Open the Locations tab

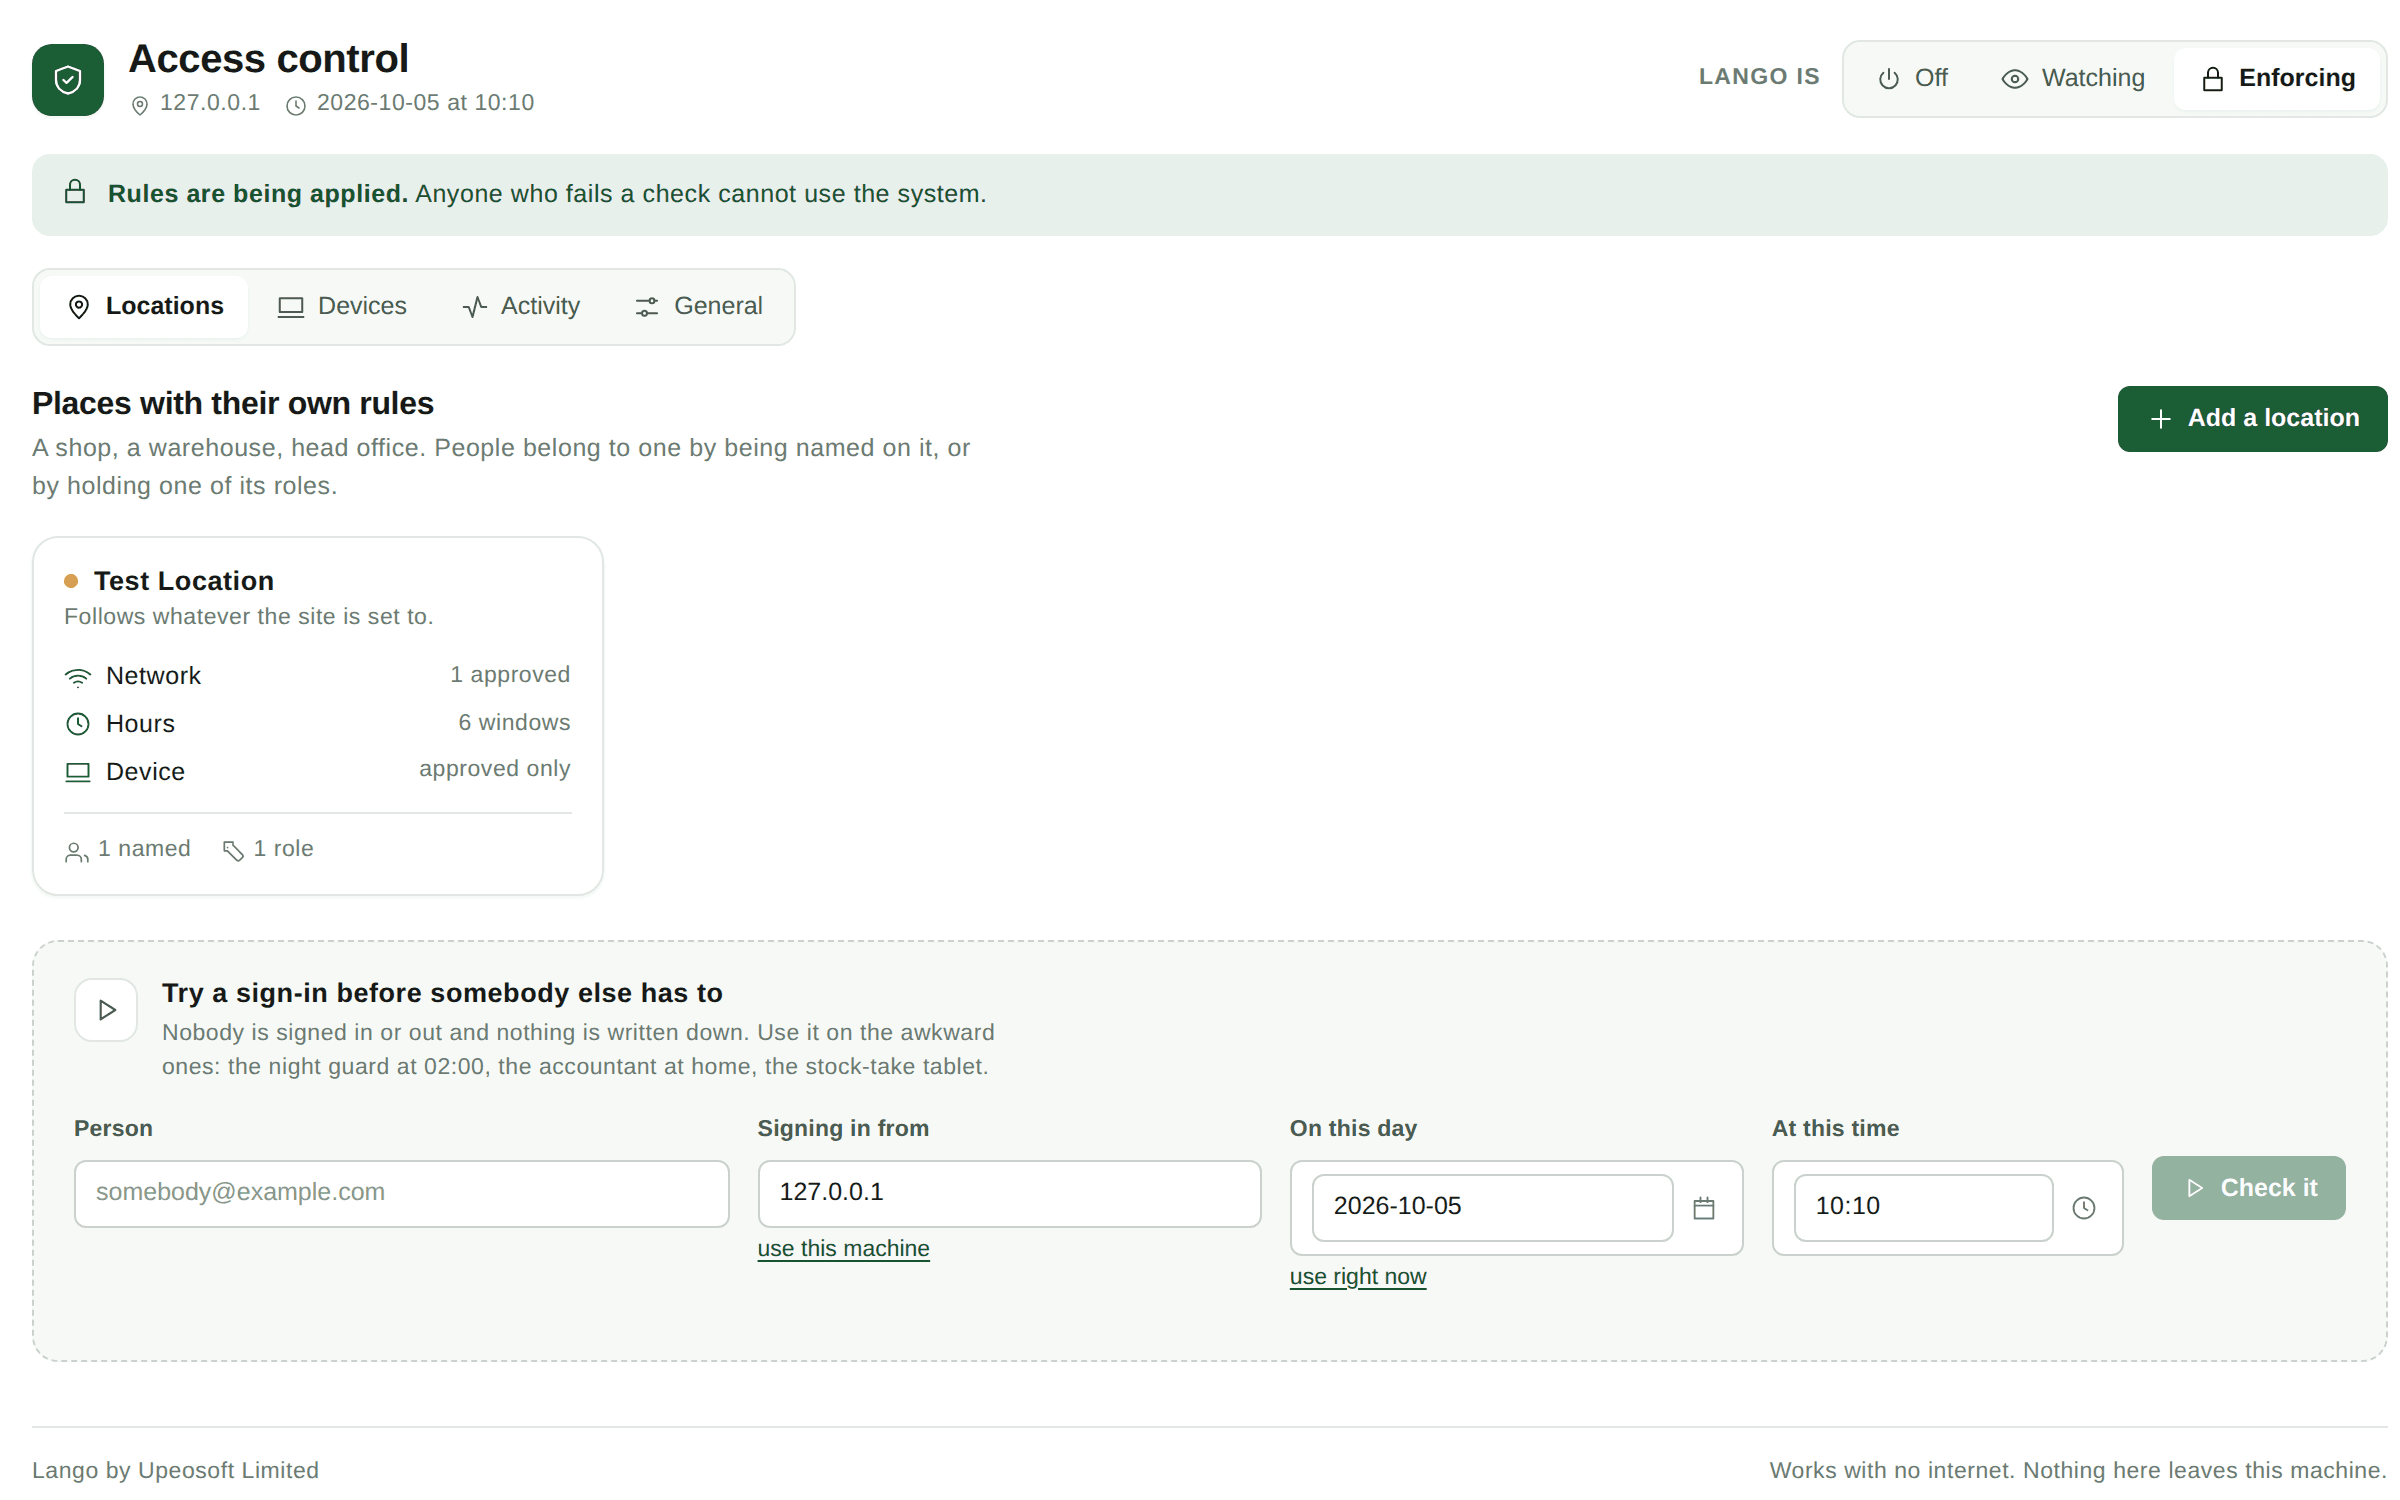coord(145,306)
